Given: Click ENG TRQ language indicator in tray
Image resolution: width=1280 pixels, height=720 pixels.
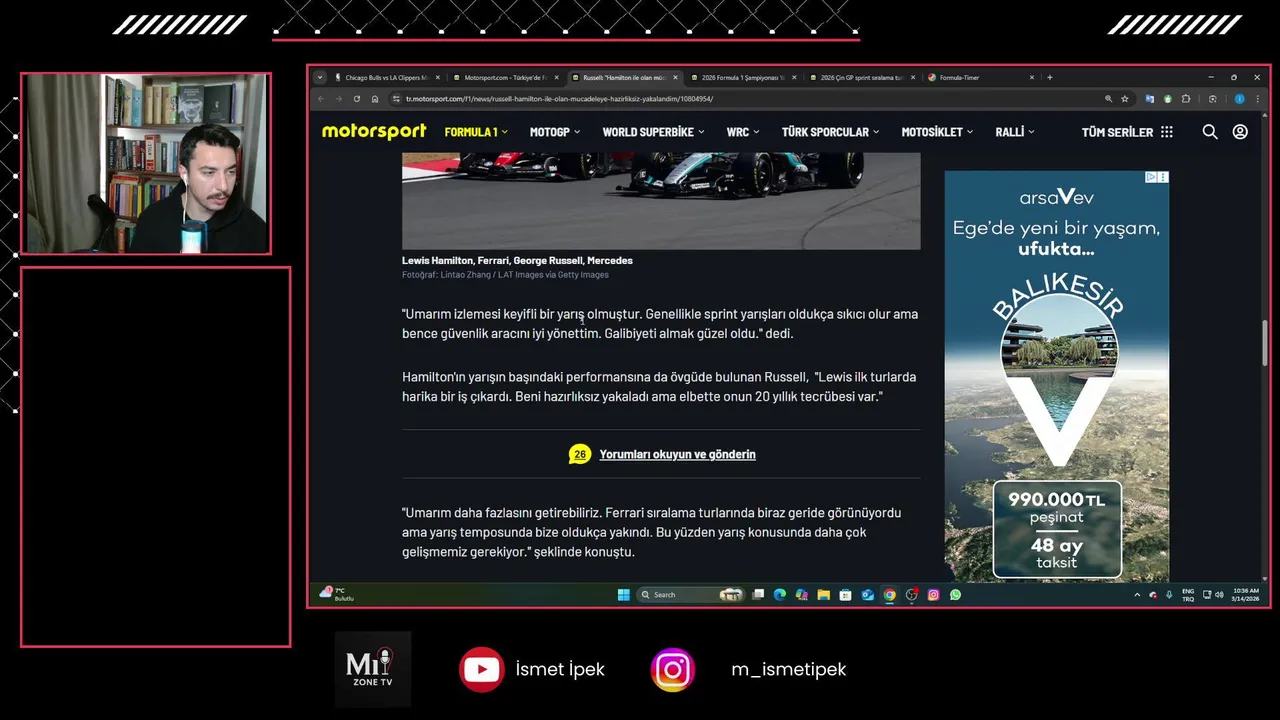Looking at the screenshot, I should [1188, 595].
